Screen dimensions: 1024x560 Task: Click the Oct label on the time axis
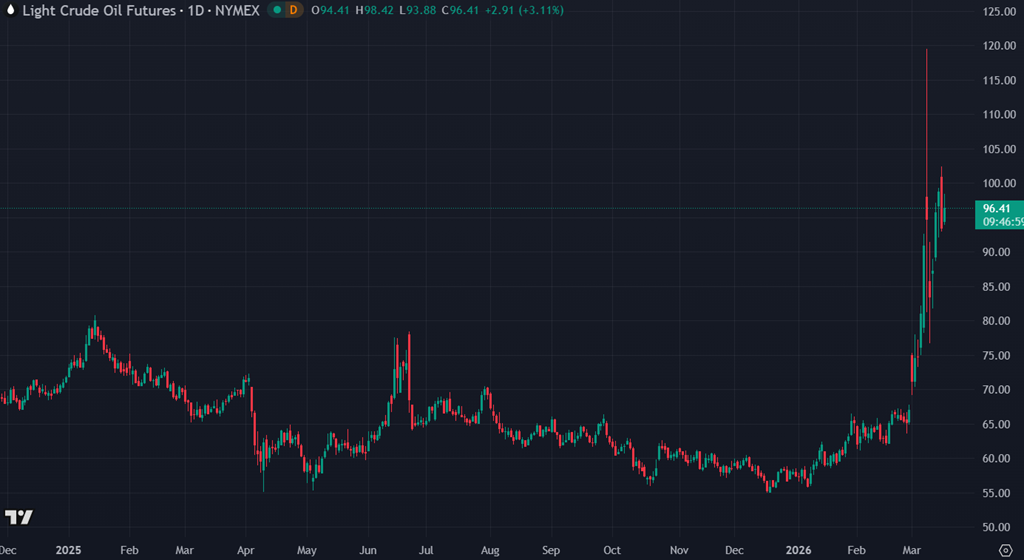[612, 550]
